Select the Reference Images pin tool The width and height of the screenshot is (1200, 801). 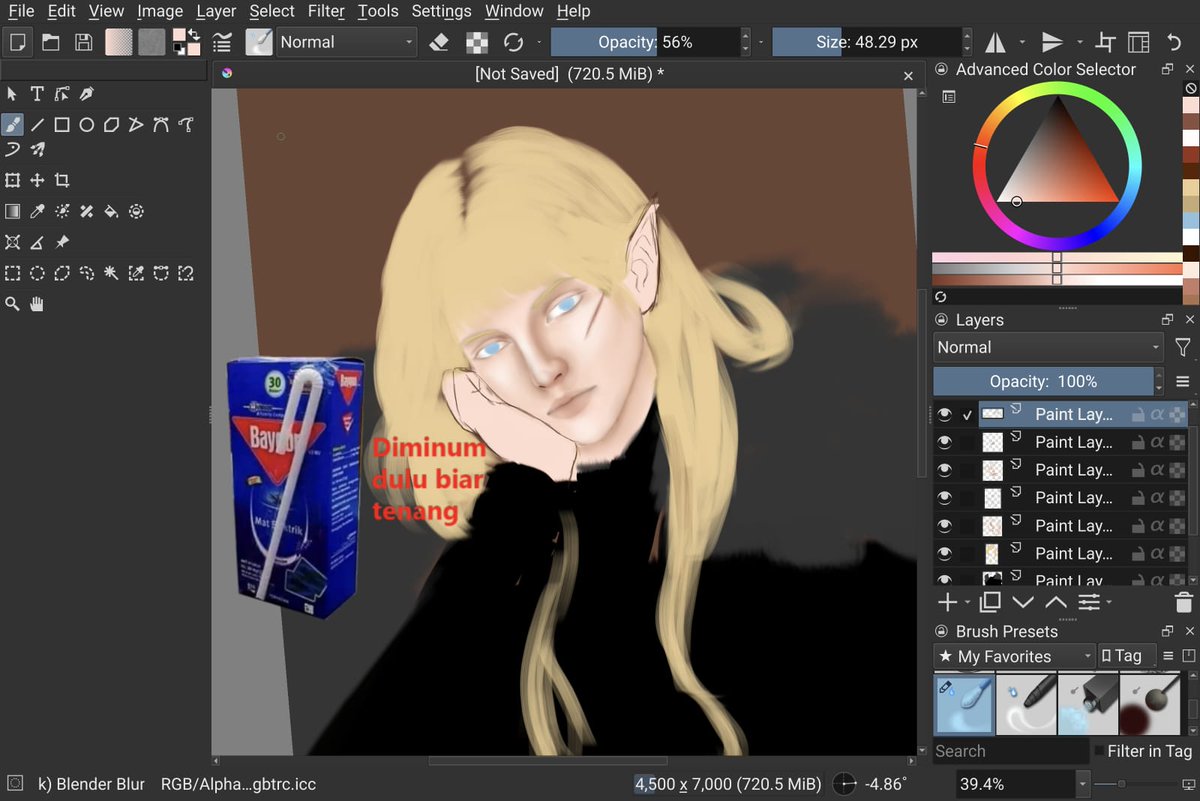coord(62,242)
